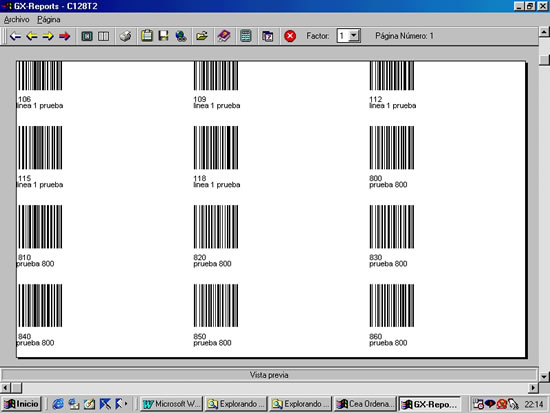Launch Internet Explorer from quick launch
Viewport: 550px width, 413px height.
58,404
